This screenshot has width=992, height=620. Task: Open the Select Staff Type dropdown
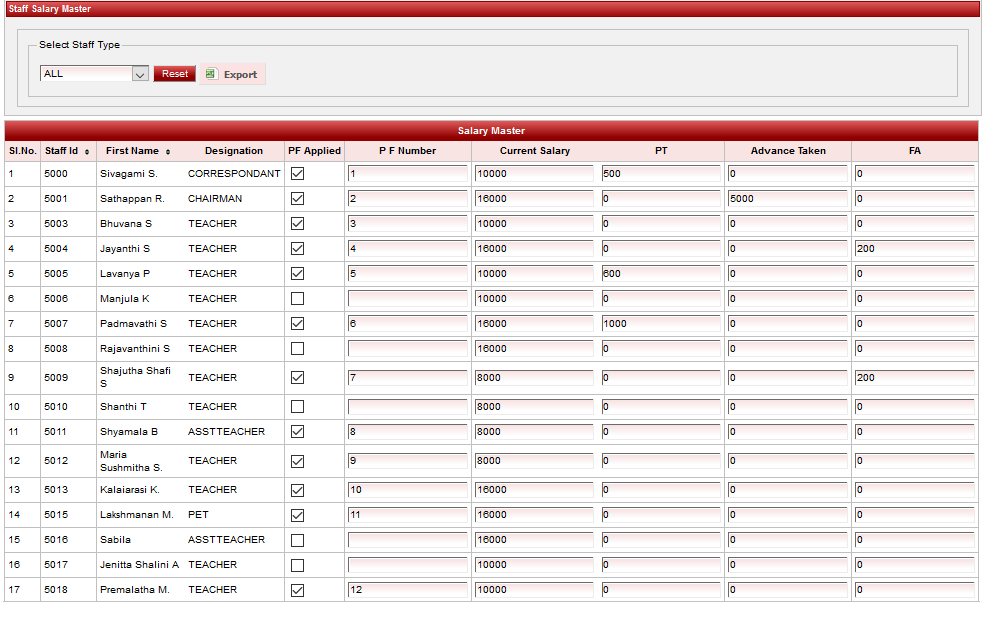tap(140, 74)
